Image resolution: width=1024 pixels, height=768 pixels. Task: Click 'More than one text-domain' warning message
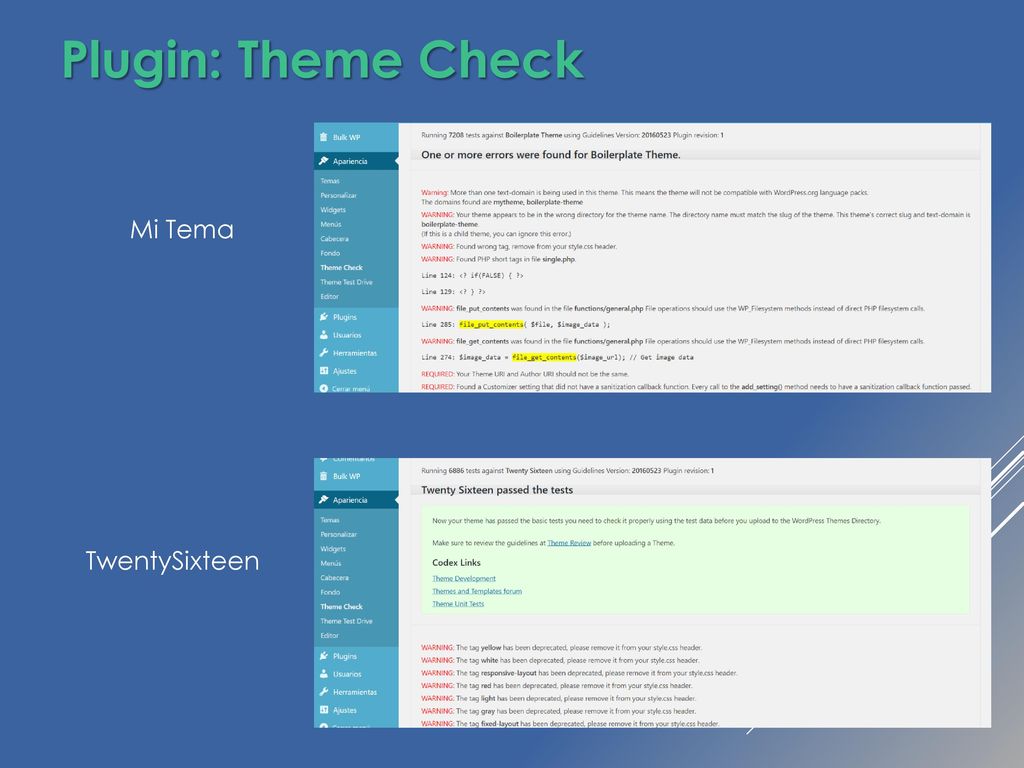coord(645,197)
